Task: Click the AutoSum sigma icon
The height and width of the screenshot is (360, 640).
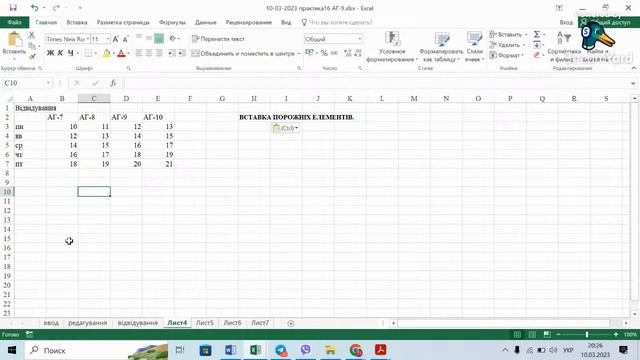Action: pos(537,34)
